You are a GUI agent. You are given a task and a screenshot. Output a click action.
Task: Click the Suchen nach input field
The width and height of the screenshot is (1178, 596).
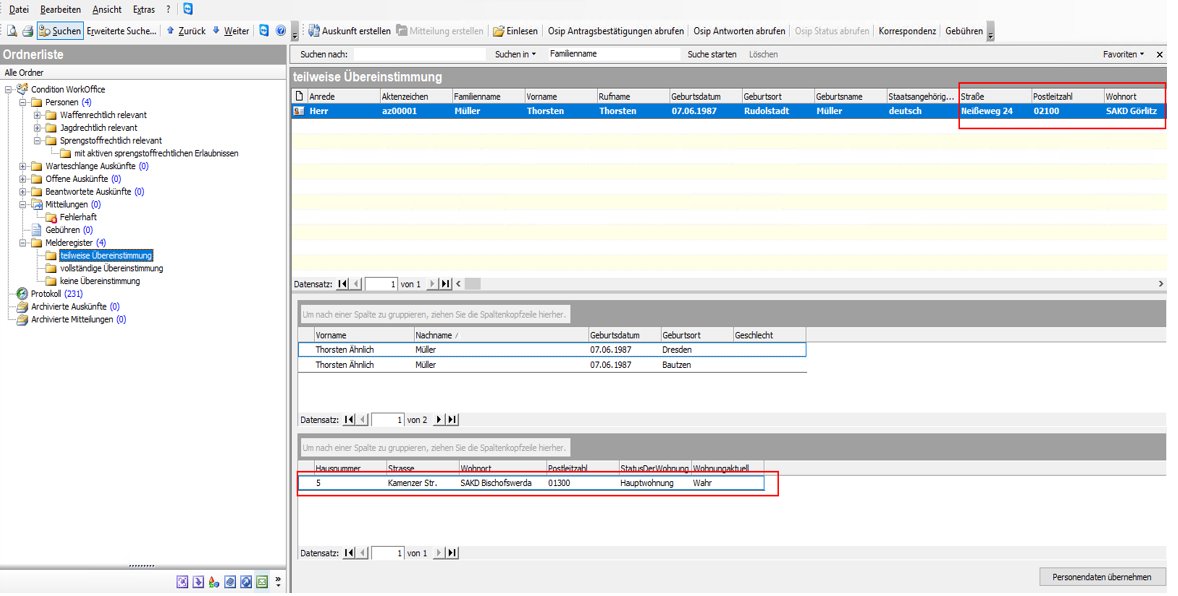419,55
